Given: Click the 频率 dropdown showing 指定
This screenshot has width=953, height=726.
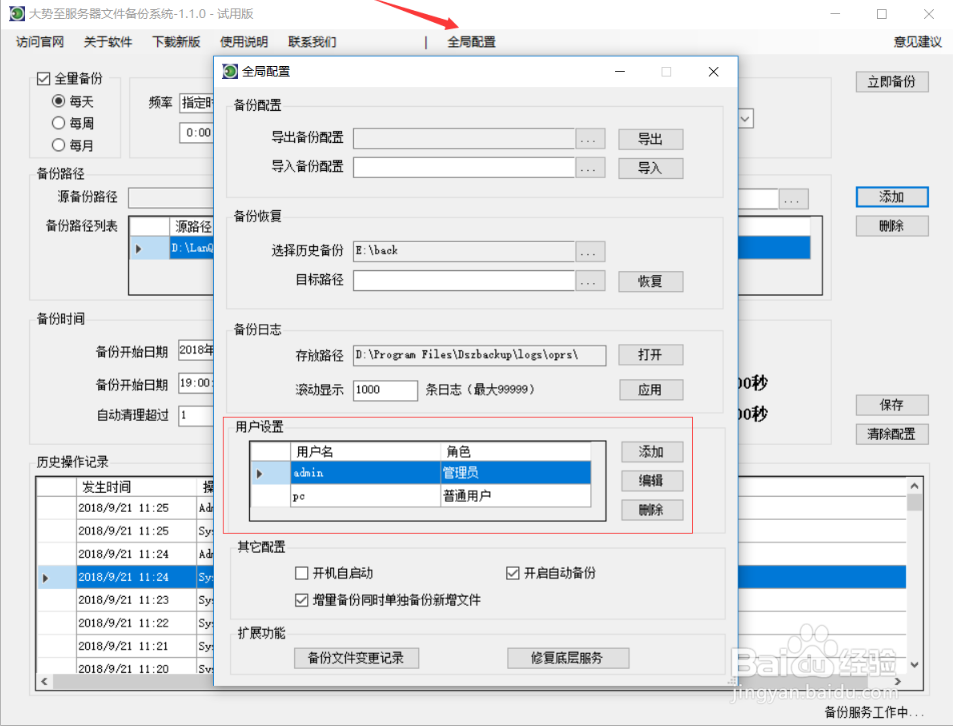Looking at the screenshot, I should pos(197,103).
